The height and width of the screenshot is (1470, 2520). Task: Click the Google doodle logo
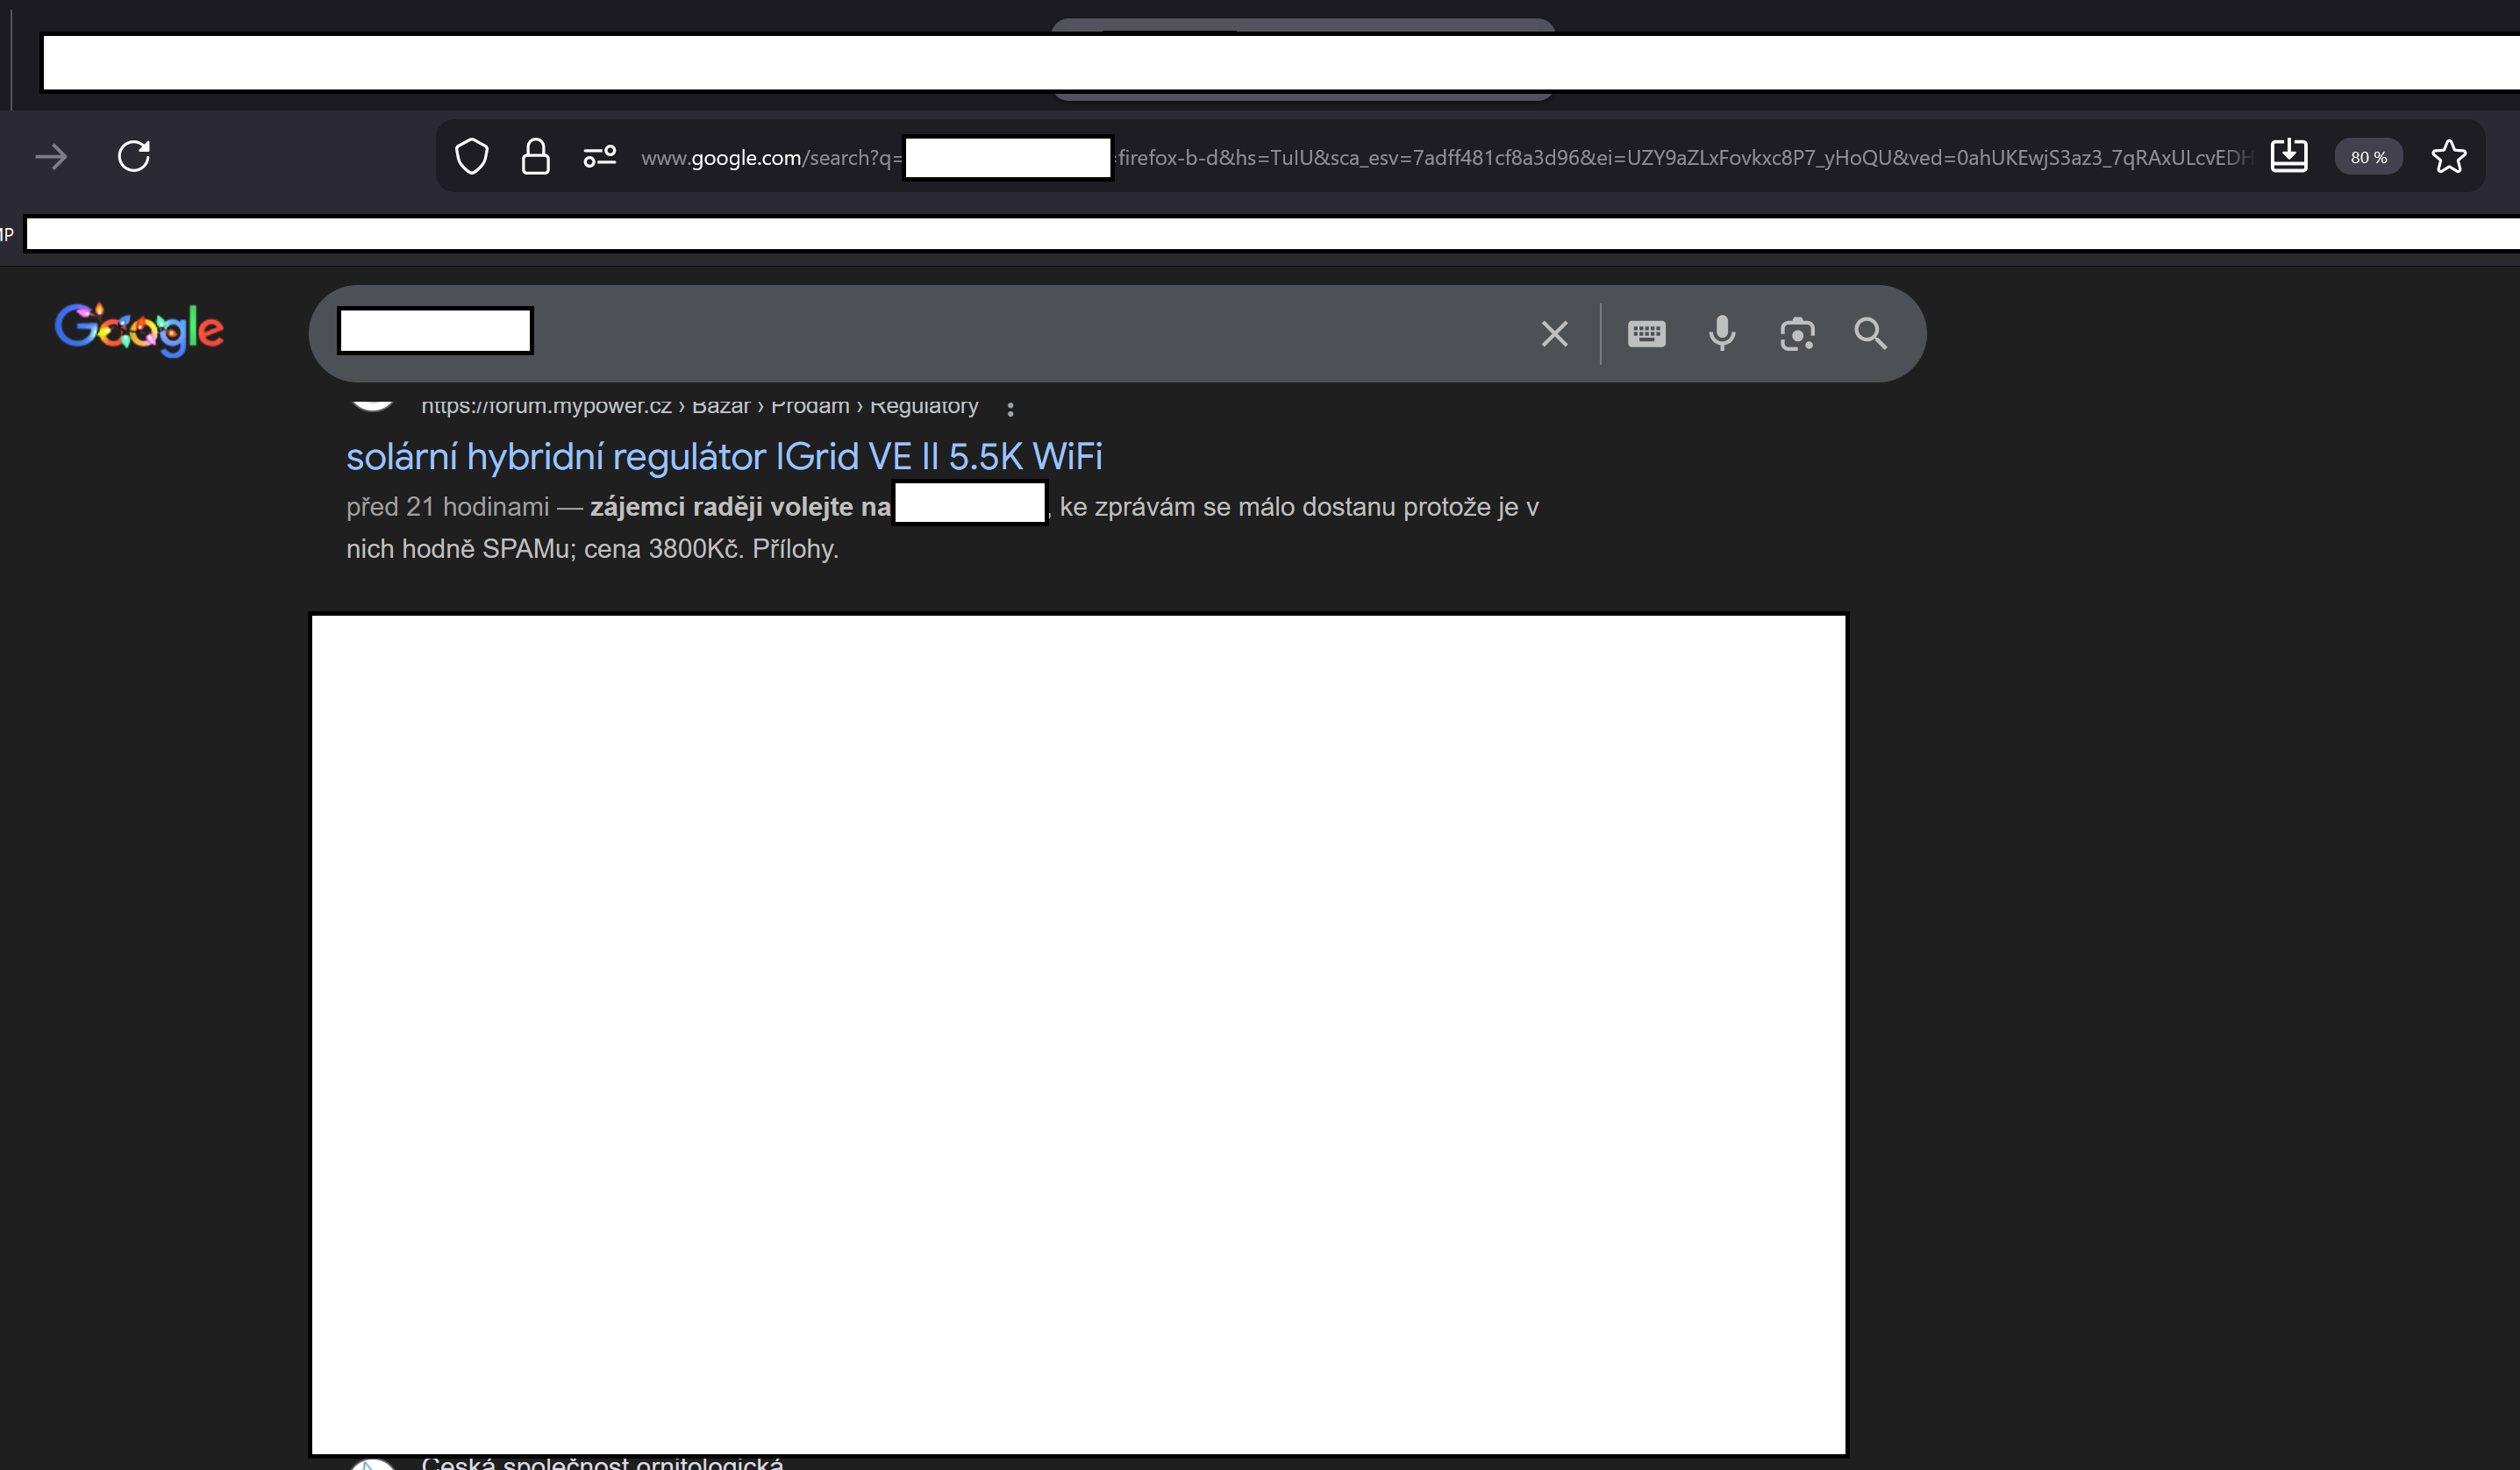pyautogui.click(x=139, y=329)
